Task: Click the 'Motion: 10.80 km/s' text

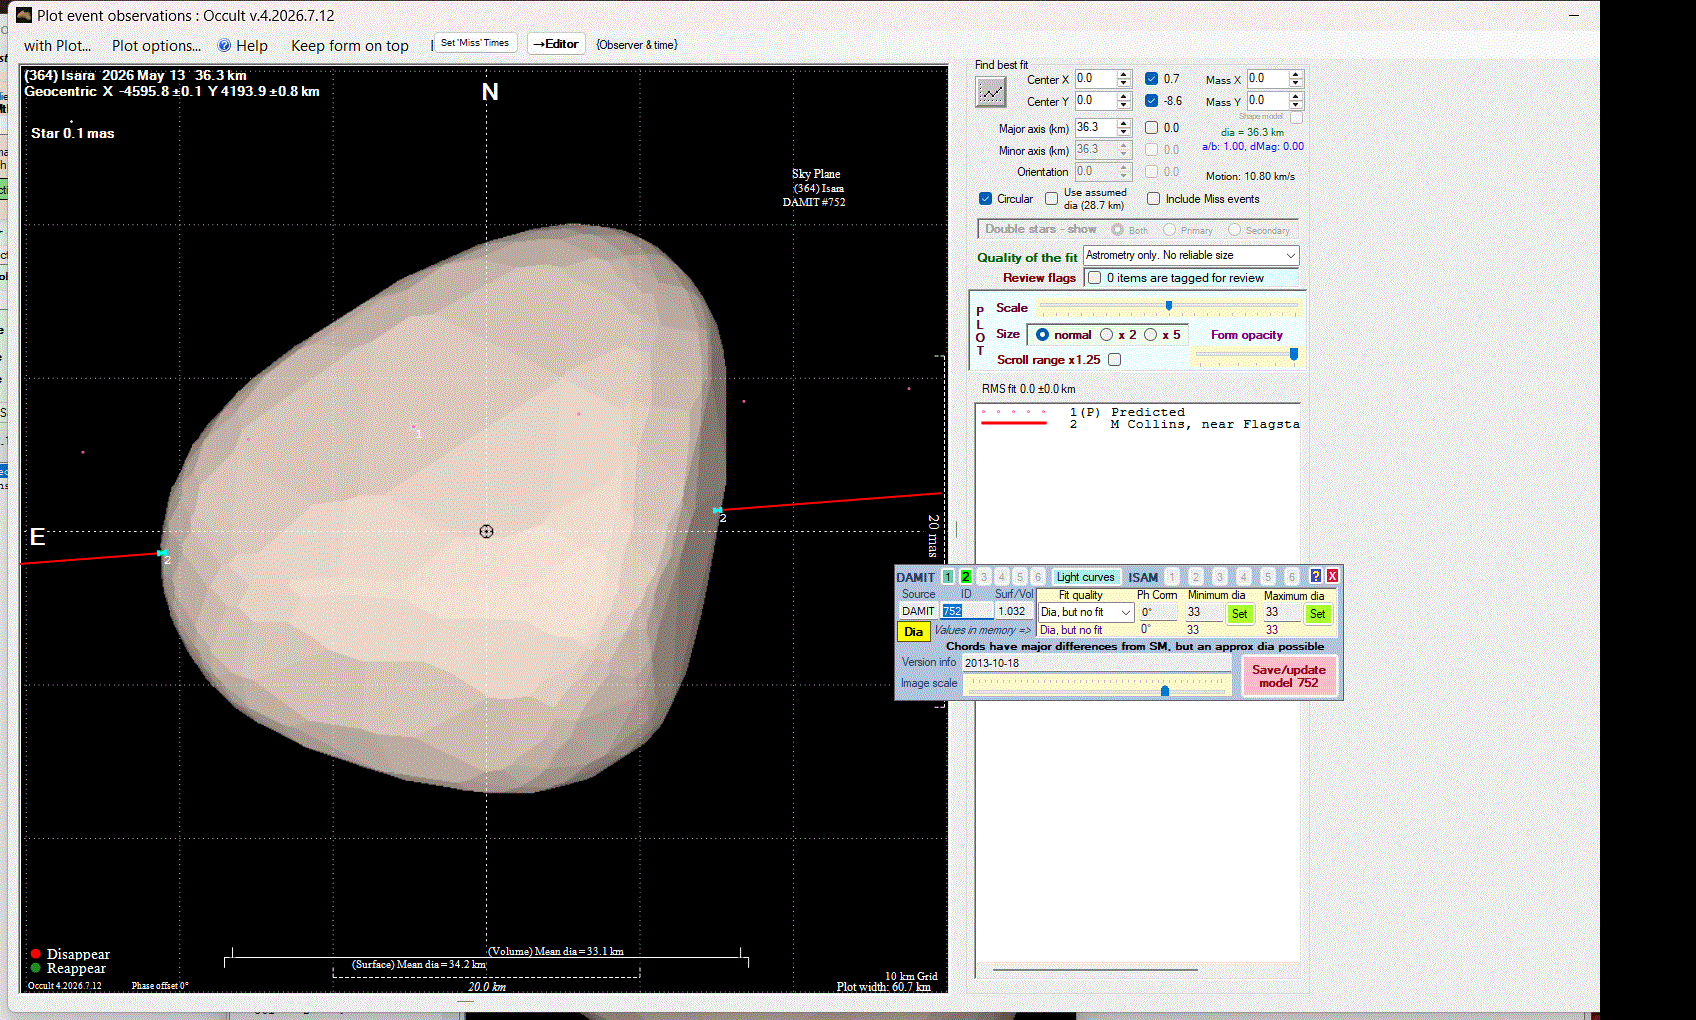Action: [1250, 176]
